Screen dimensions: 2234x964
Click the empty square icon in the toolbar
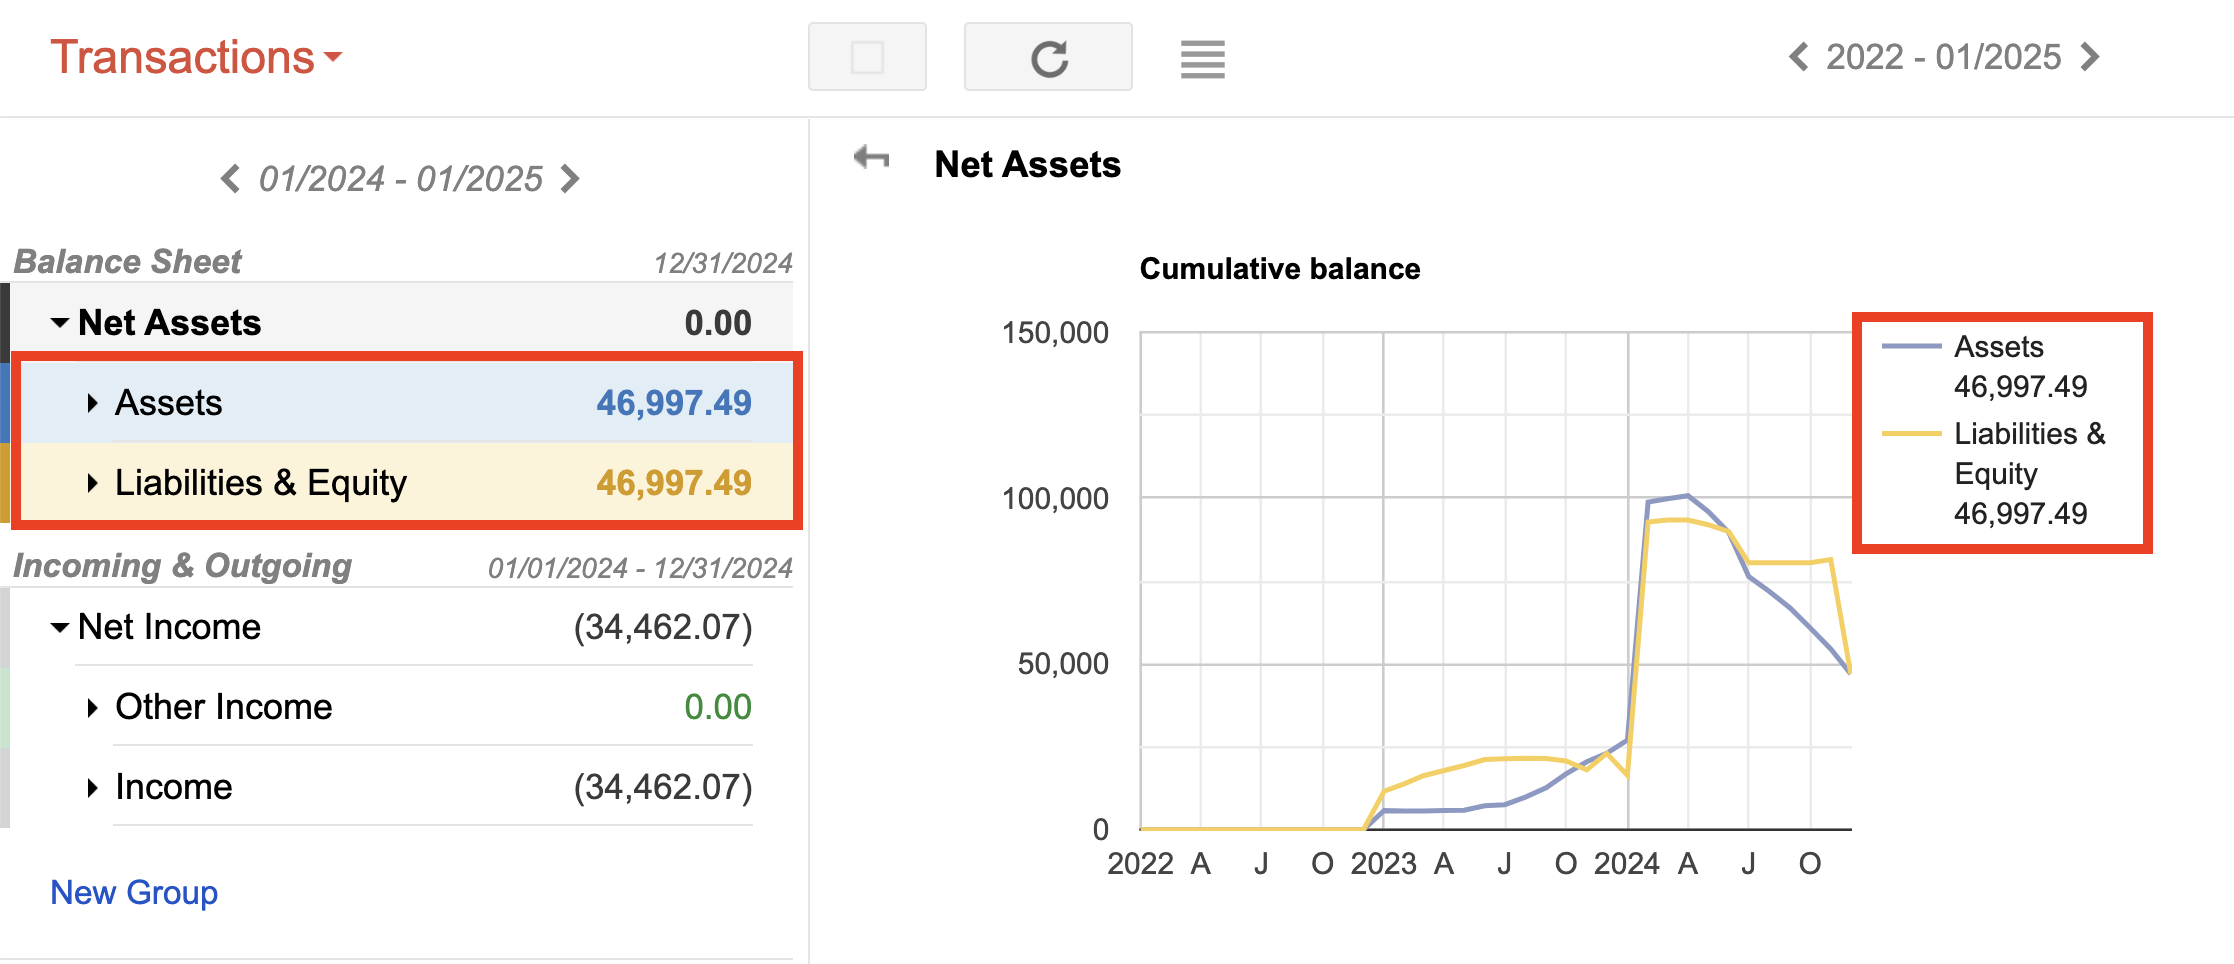tap(866, 57)
